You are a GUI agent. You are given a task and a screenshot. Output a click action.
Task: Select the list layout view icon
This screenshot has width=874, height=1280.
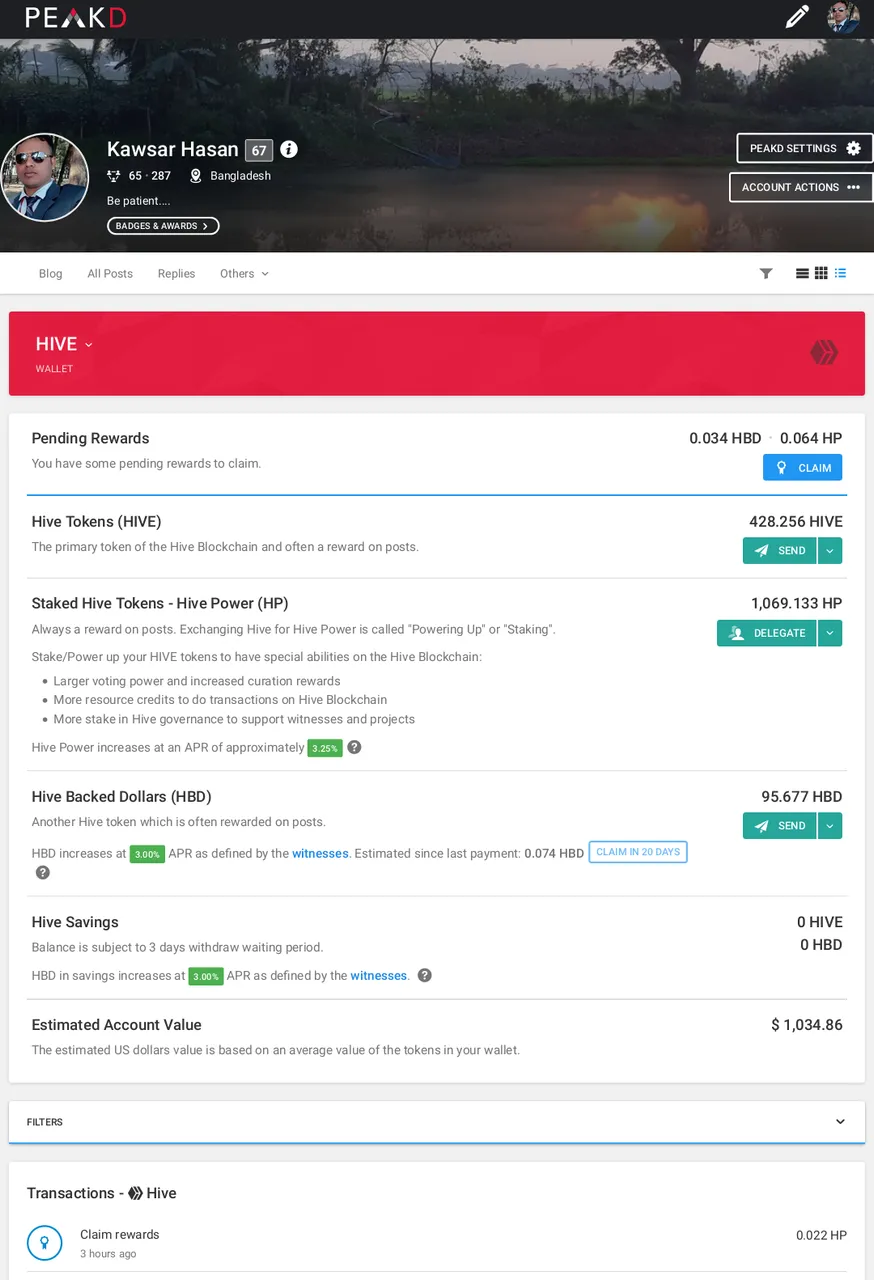click(x=802, y=273)
